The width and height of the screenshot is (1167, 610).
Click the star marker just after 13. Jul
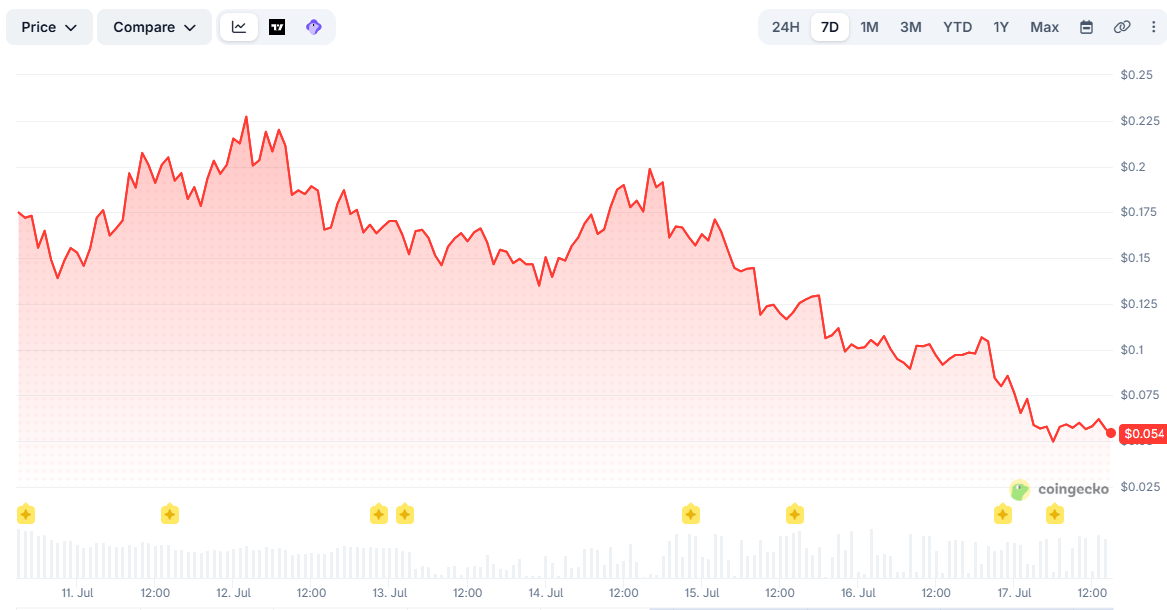405,514
